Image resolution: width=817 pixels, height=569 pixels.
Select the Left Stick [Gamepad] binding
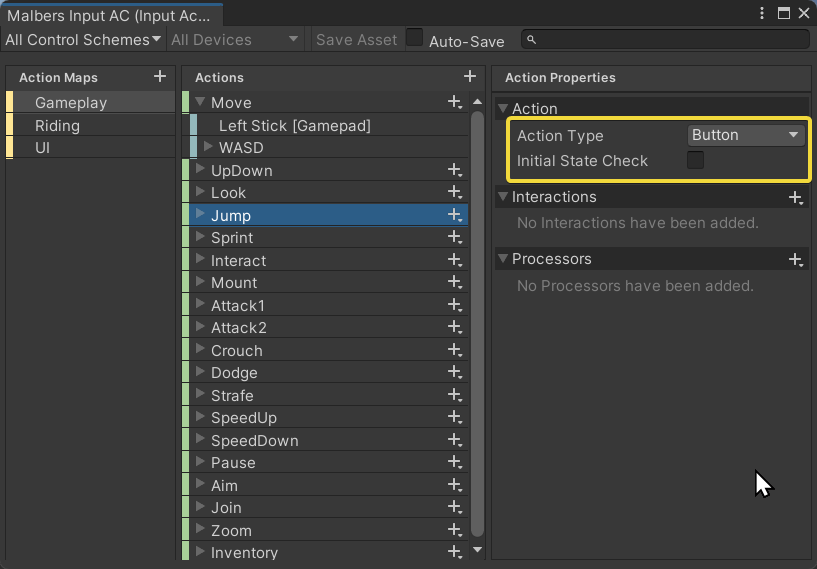(x=294, y=125)
